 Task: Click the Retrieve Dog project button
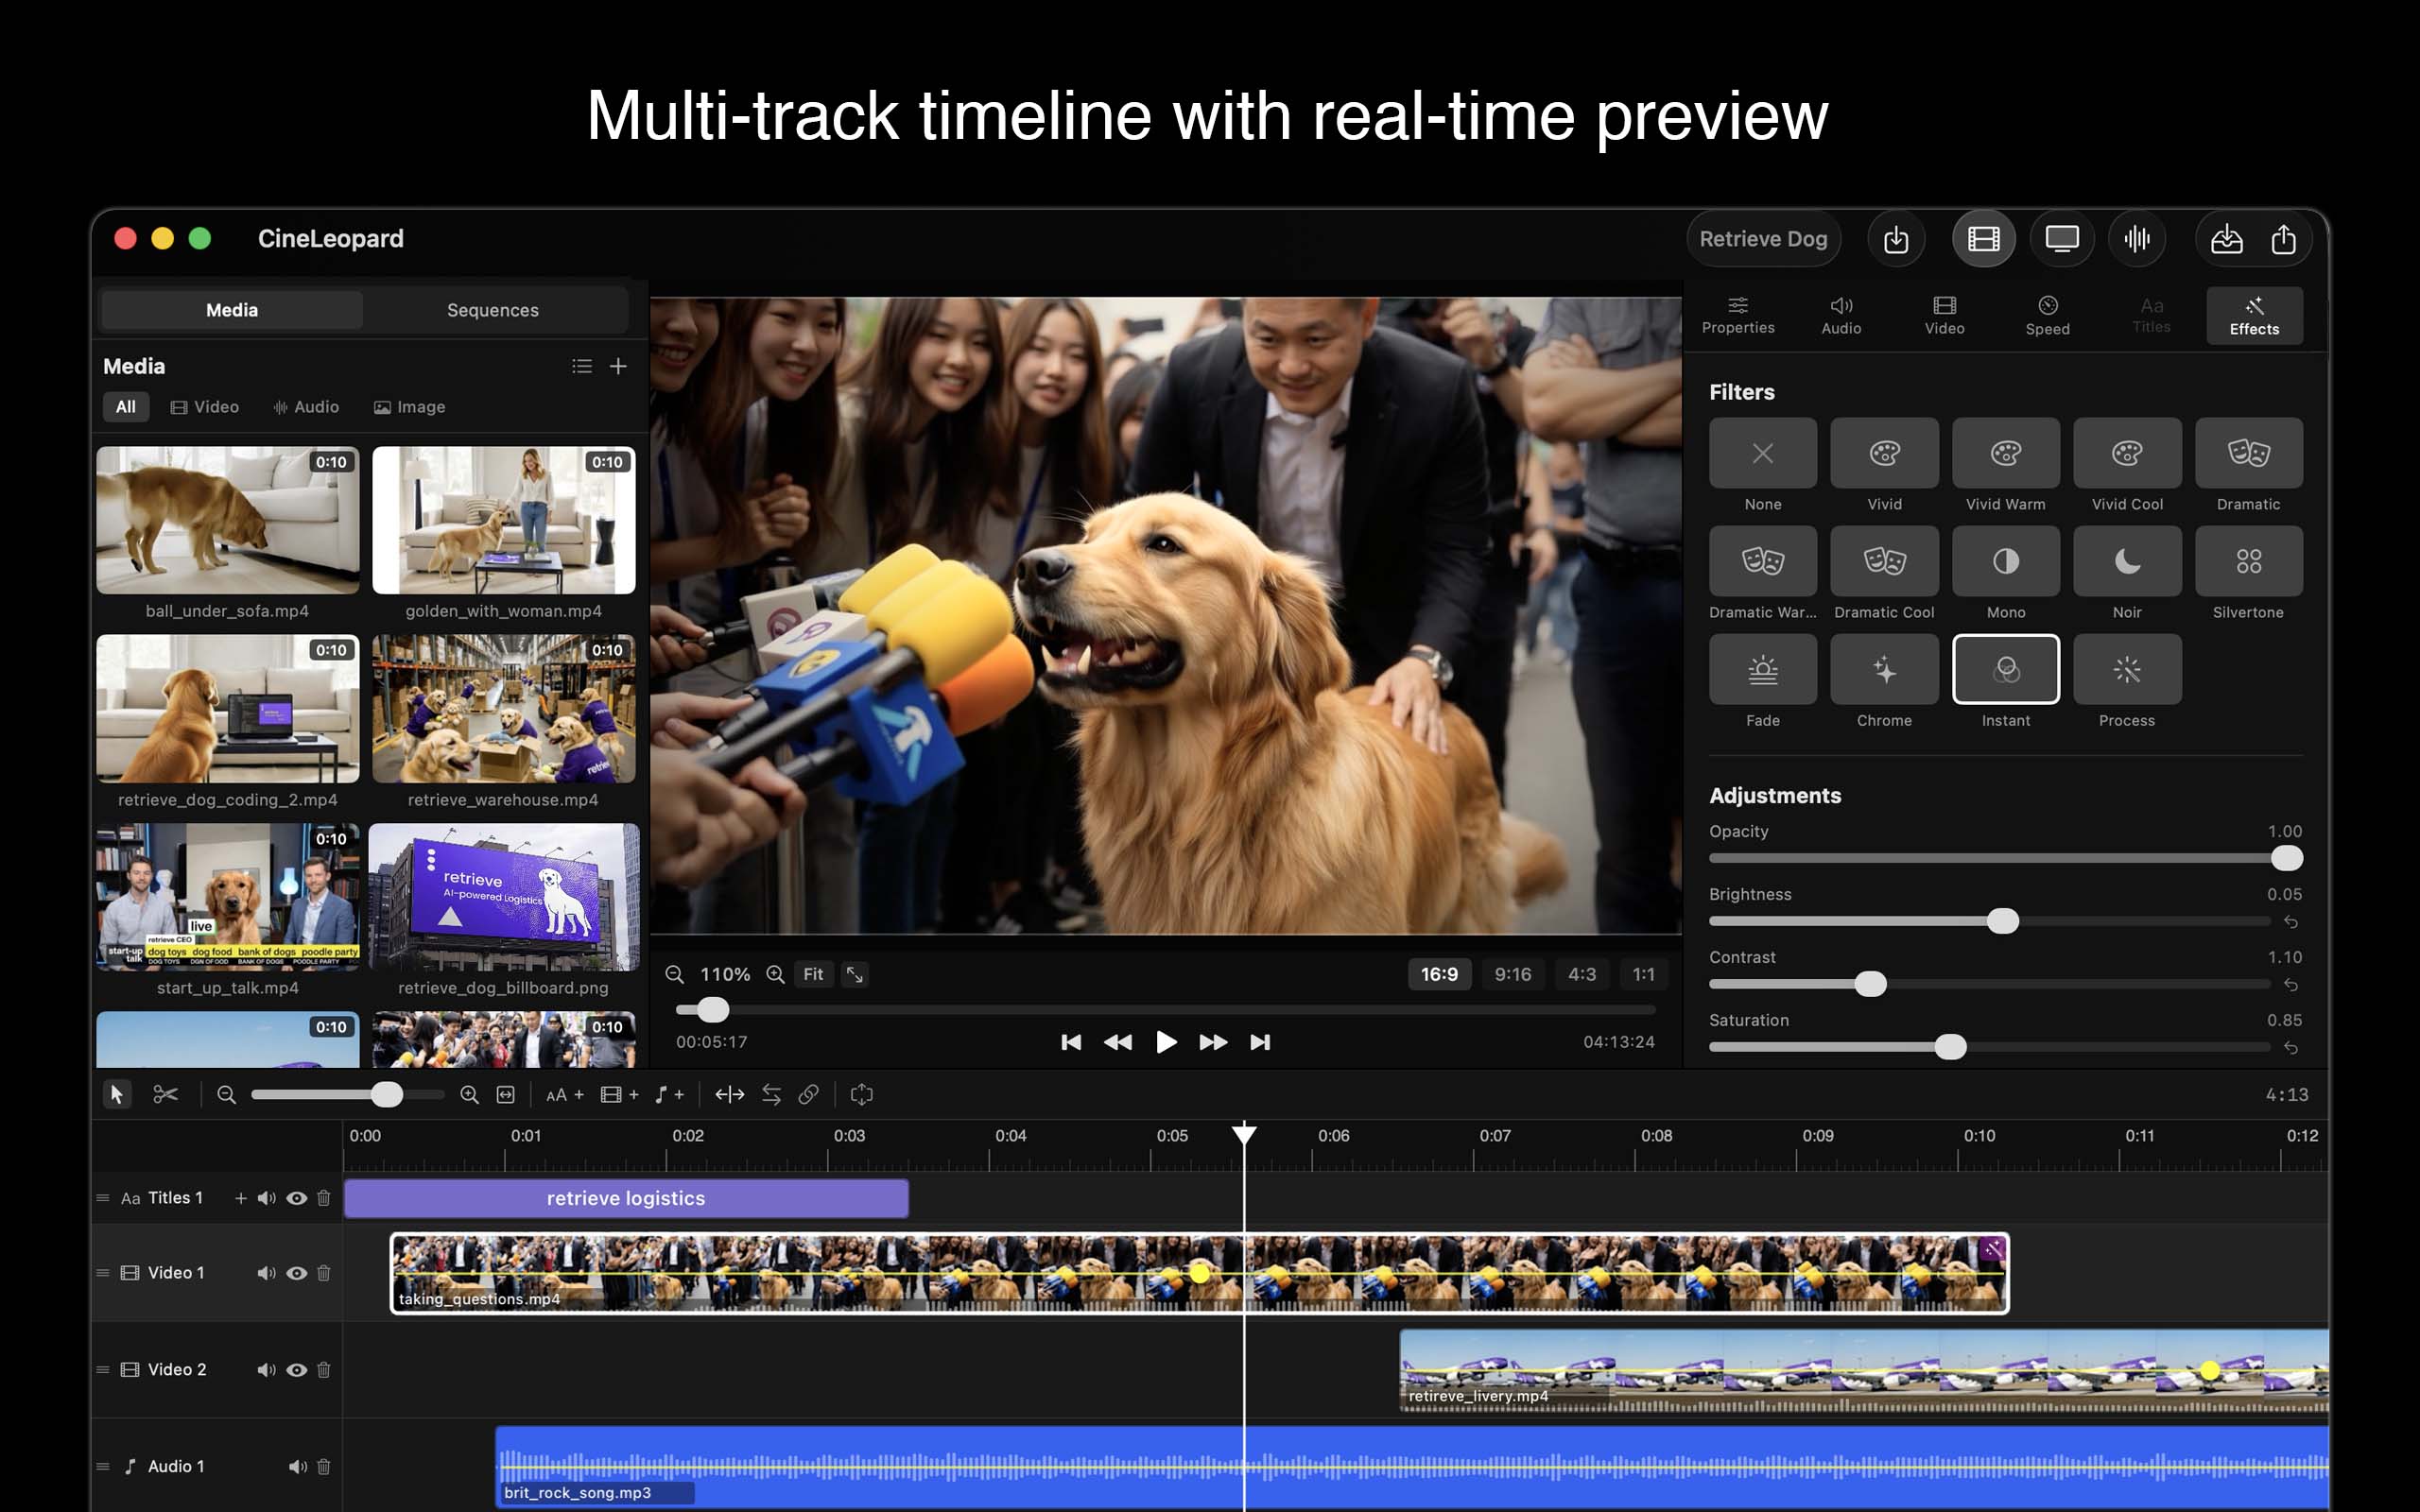point(1763,238)
